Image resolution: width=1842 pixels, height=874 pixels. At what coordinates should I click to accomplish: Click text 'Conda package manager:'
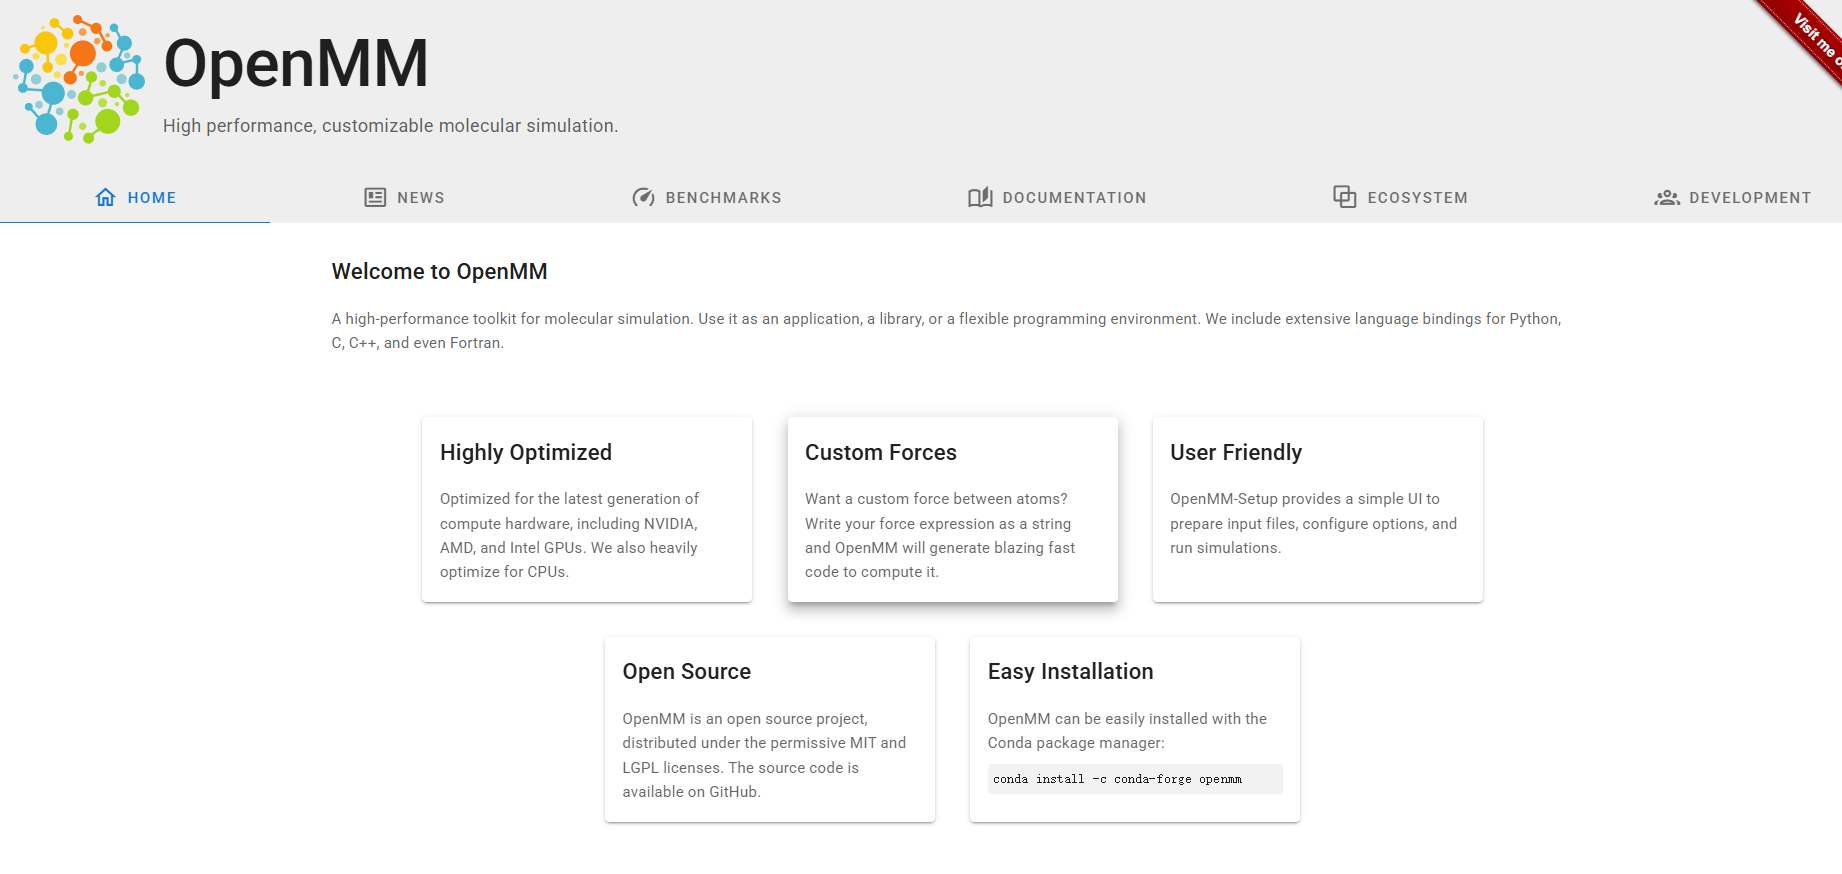(x=1076, y=743)
